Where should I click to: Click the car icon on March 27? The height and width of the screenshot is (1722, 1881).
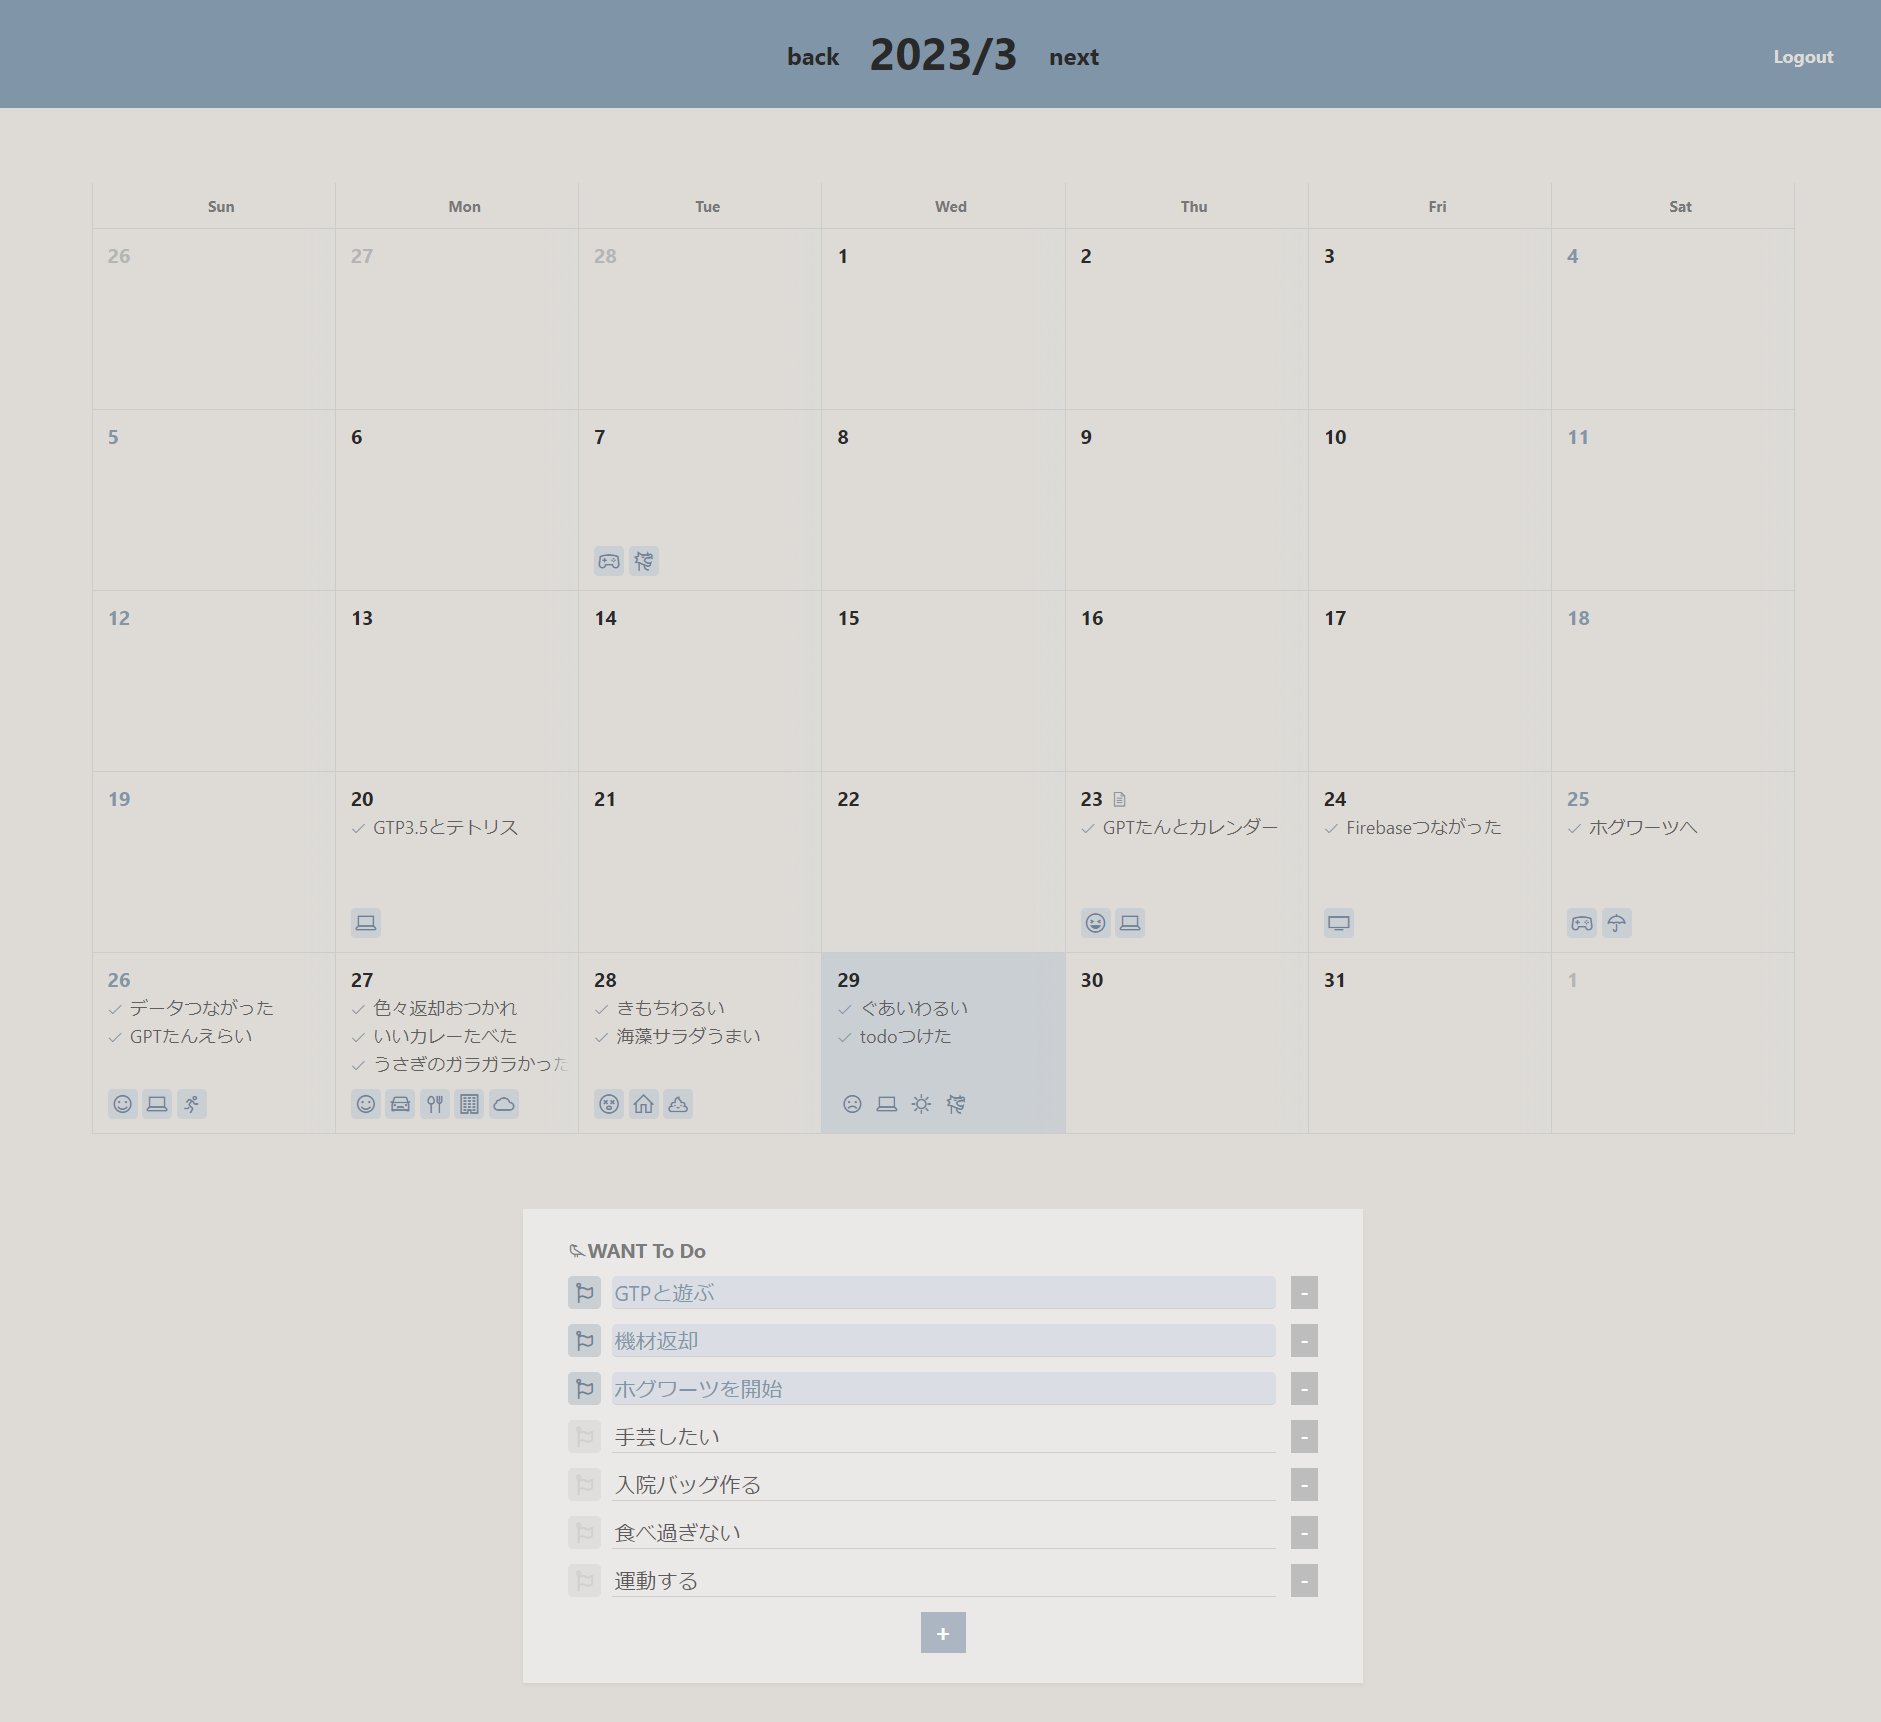400,1104
